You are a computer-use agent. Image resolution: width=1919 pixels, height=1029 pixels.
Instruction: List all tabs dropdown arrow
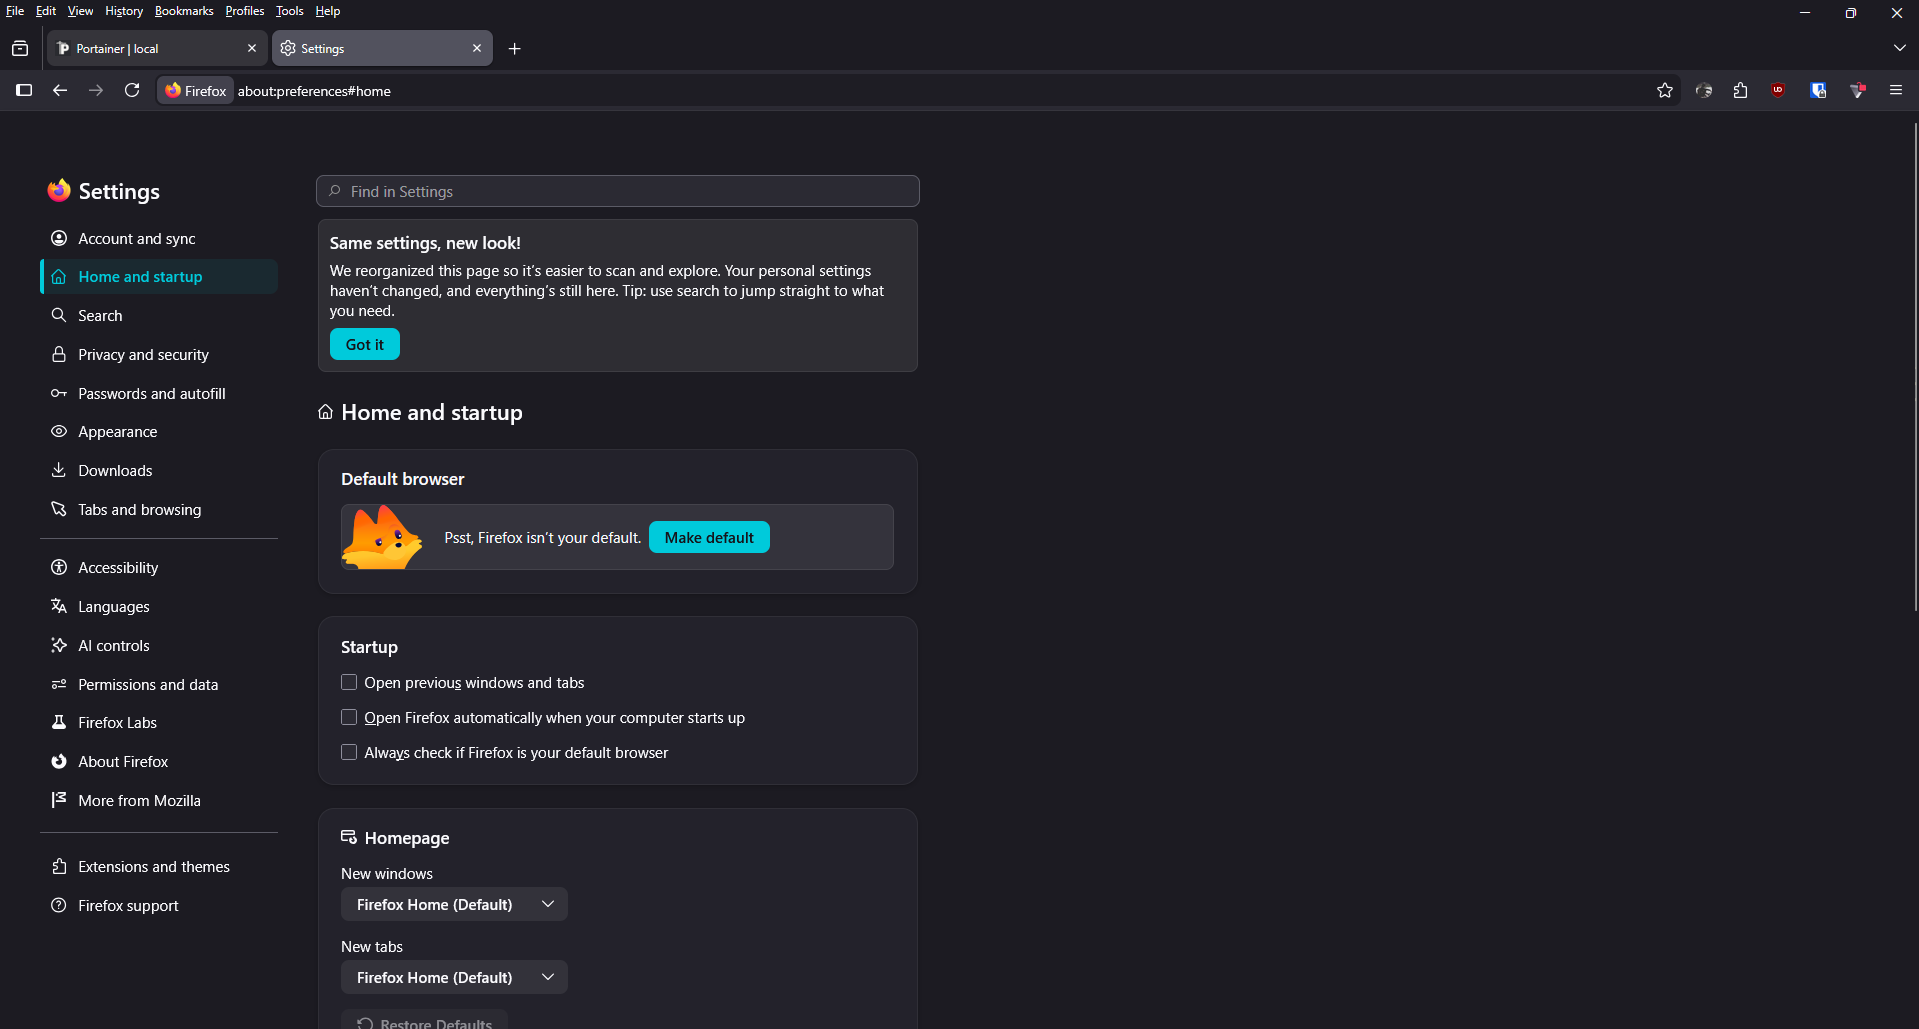point(1899,48)
